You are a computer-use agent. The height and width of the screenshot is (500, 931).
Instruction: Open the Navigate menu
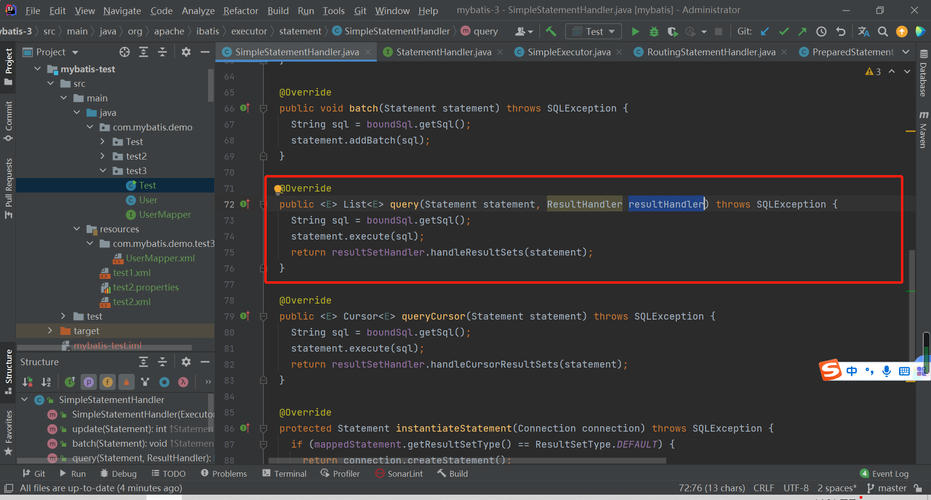(122, 11)
